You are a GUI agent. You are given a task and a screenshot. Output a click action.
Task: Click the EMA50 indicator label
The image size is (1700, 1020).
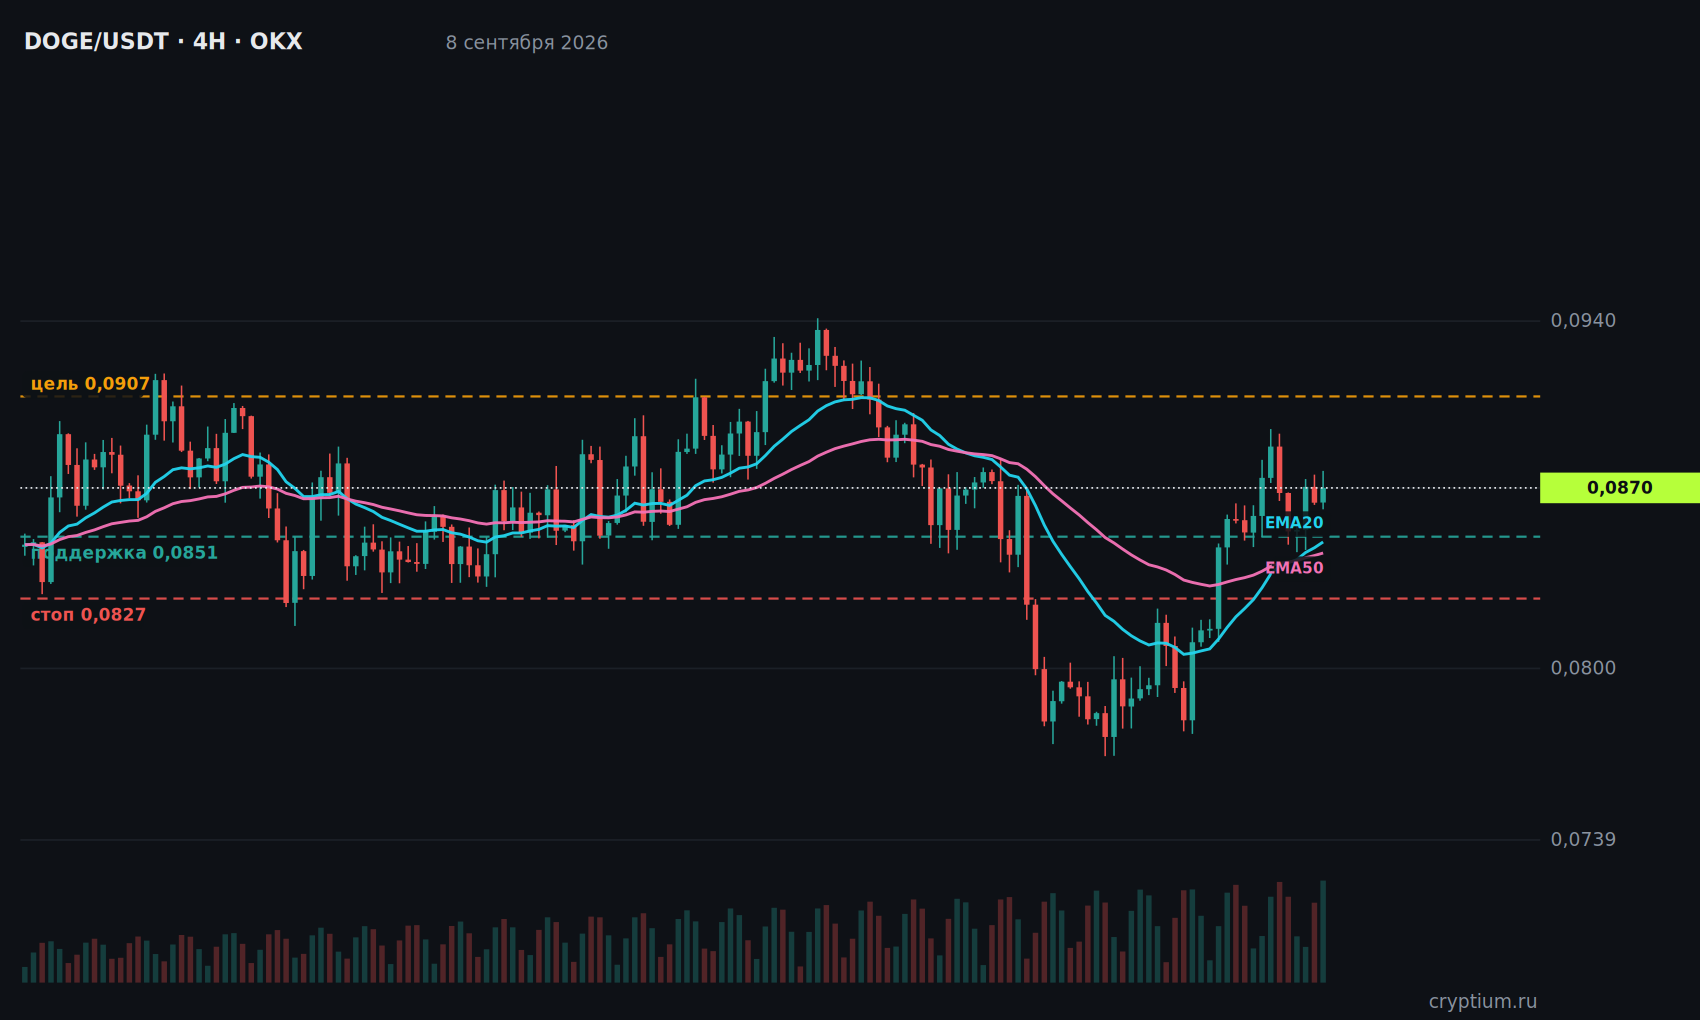[1294, 568]
